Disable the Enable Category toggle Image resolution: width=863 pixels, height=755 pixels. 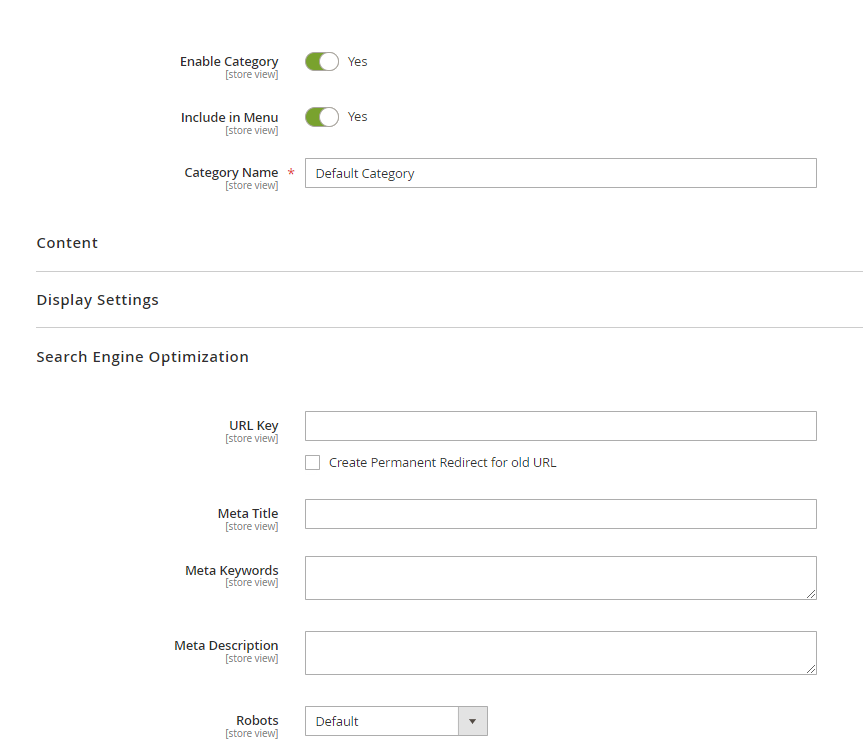[x=321, y=61]
